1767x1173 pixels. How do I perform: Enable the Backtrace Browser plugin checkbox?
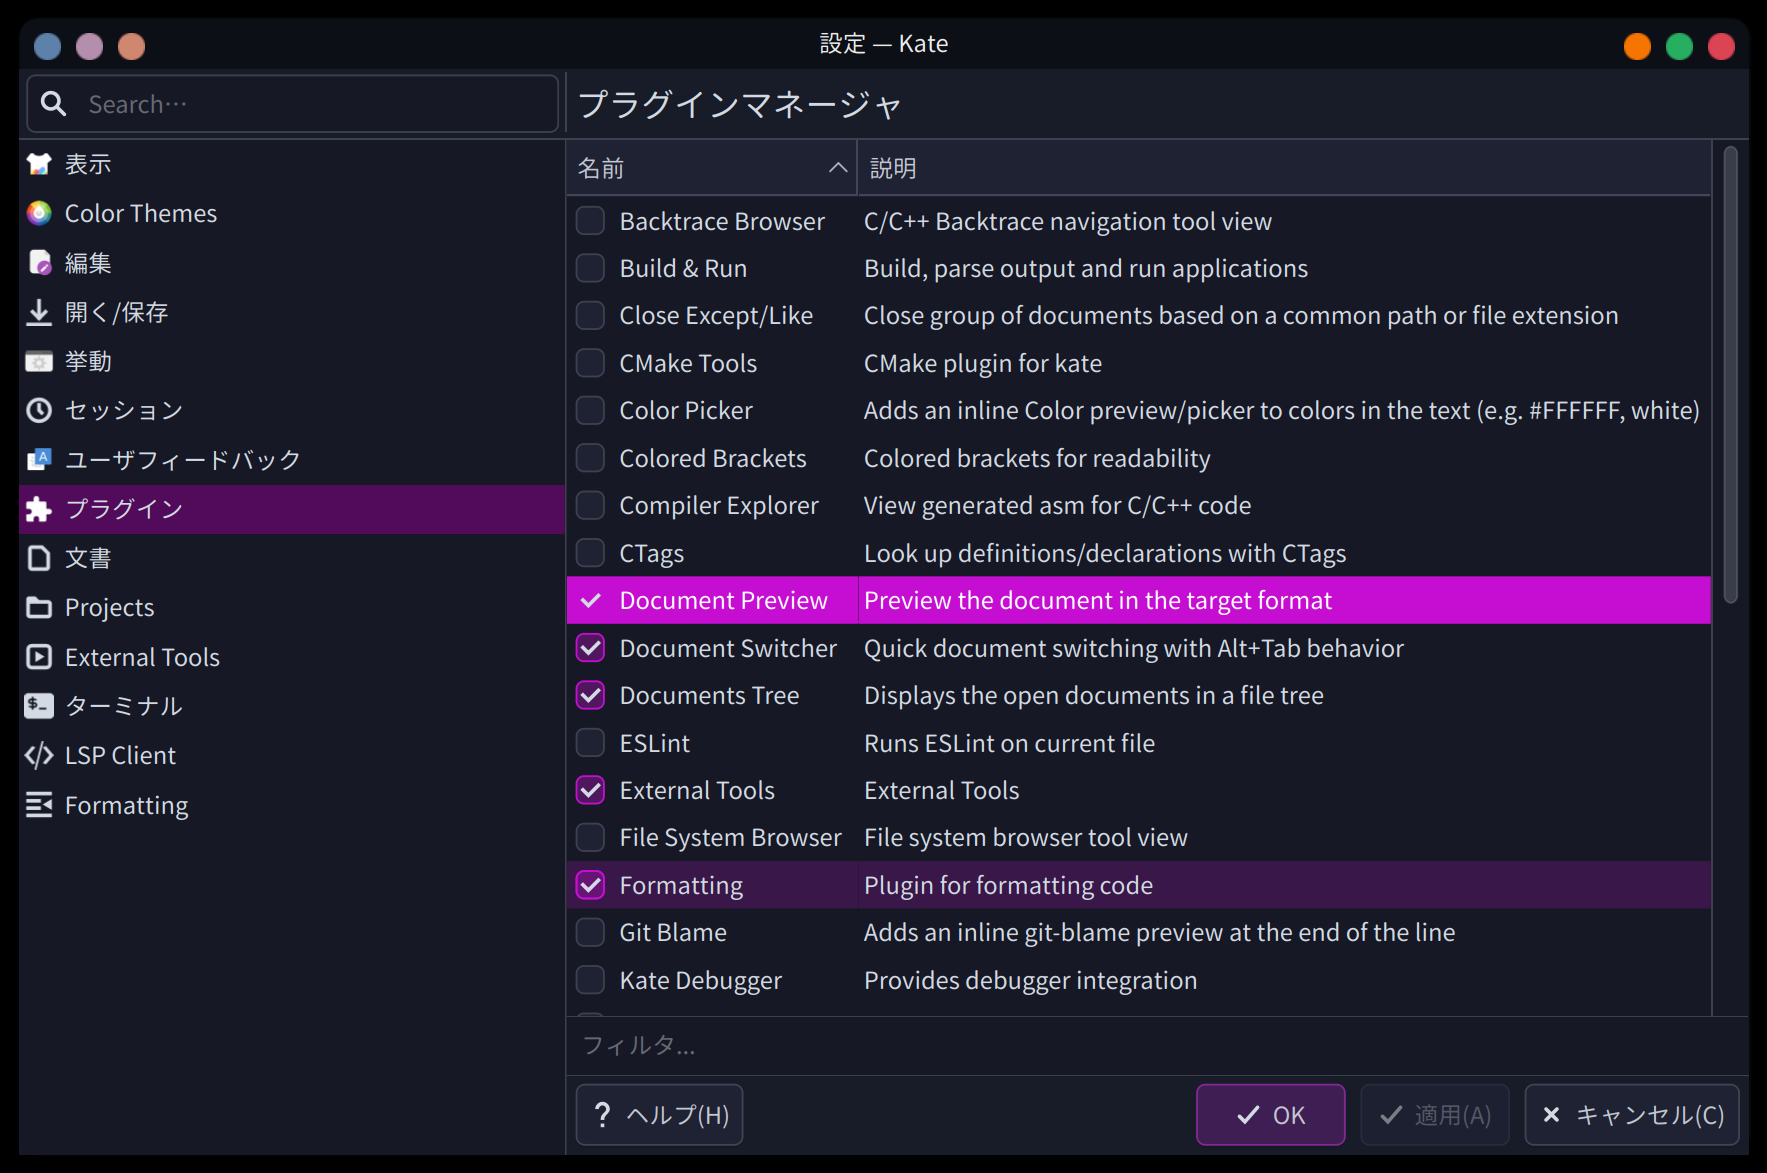591,221
